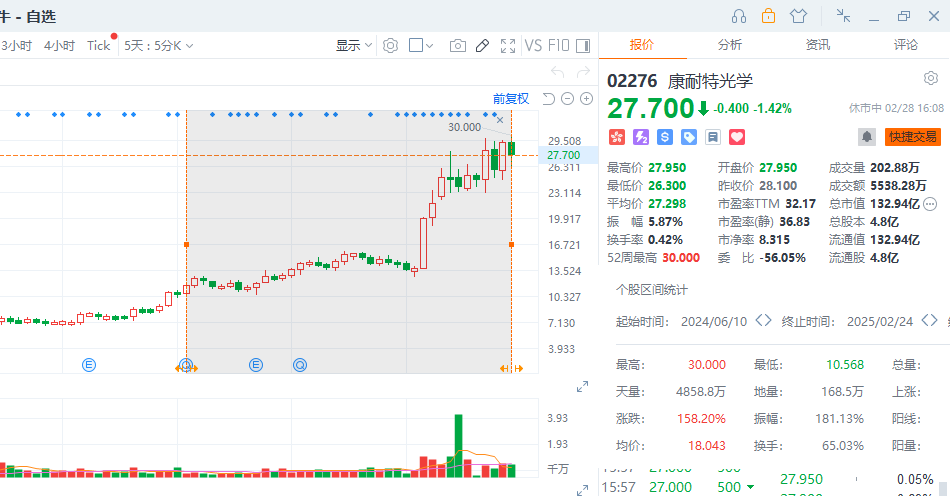Click the Hong Kong market flag badge
The height and width of the screenshot is (496, 950).
617,137
